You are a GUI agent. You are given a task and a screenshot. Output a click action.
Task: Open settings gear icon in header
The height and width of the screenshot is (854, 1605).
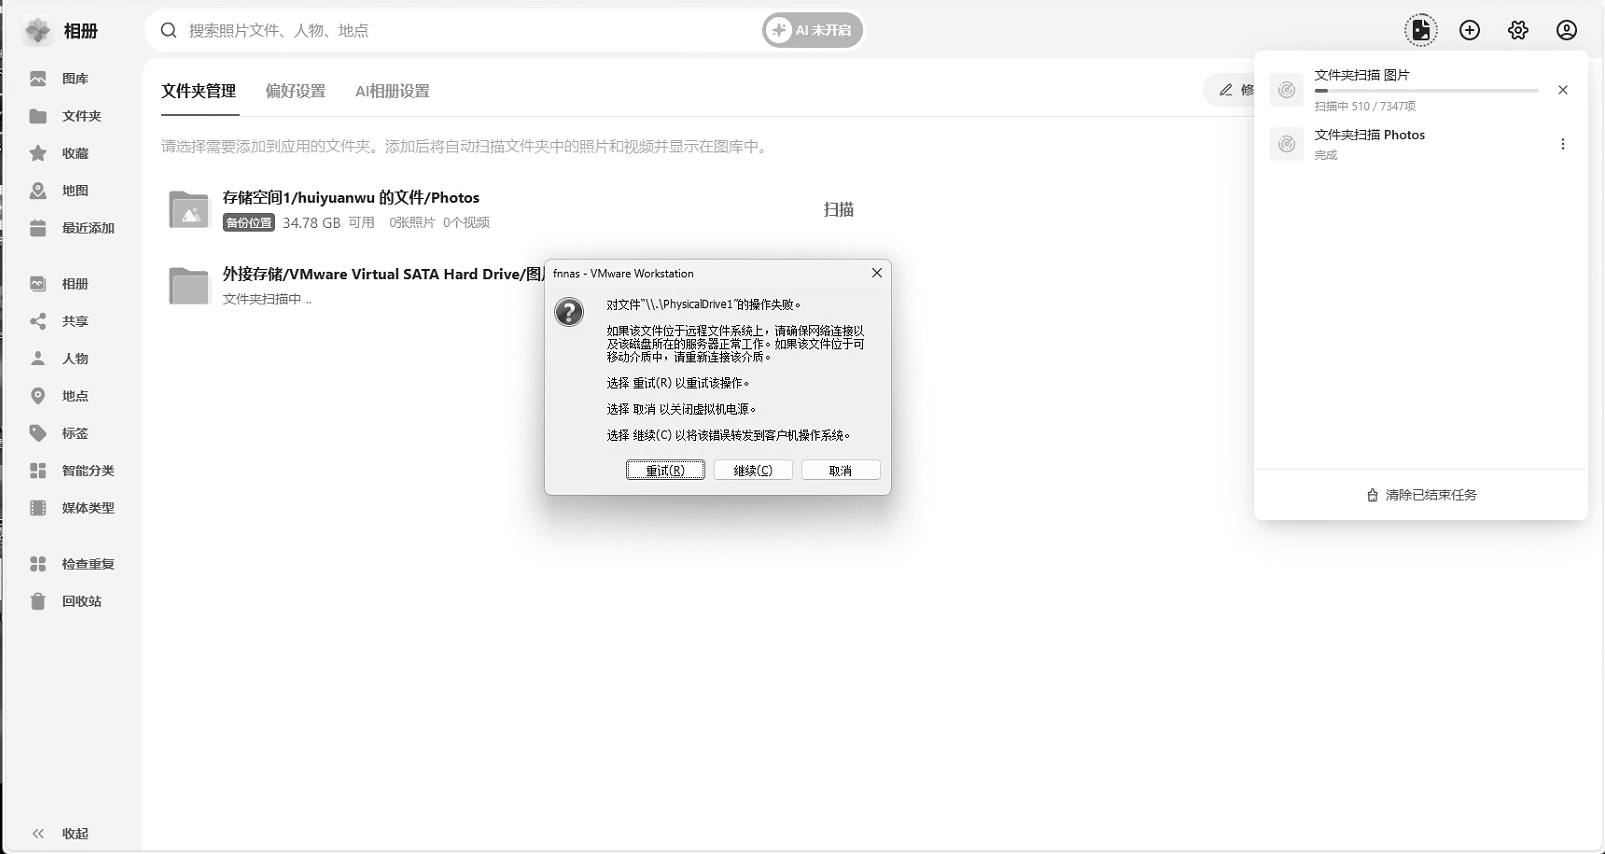(x=1518, y=30)
